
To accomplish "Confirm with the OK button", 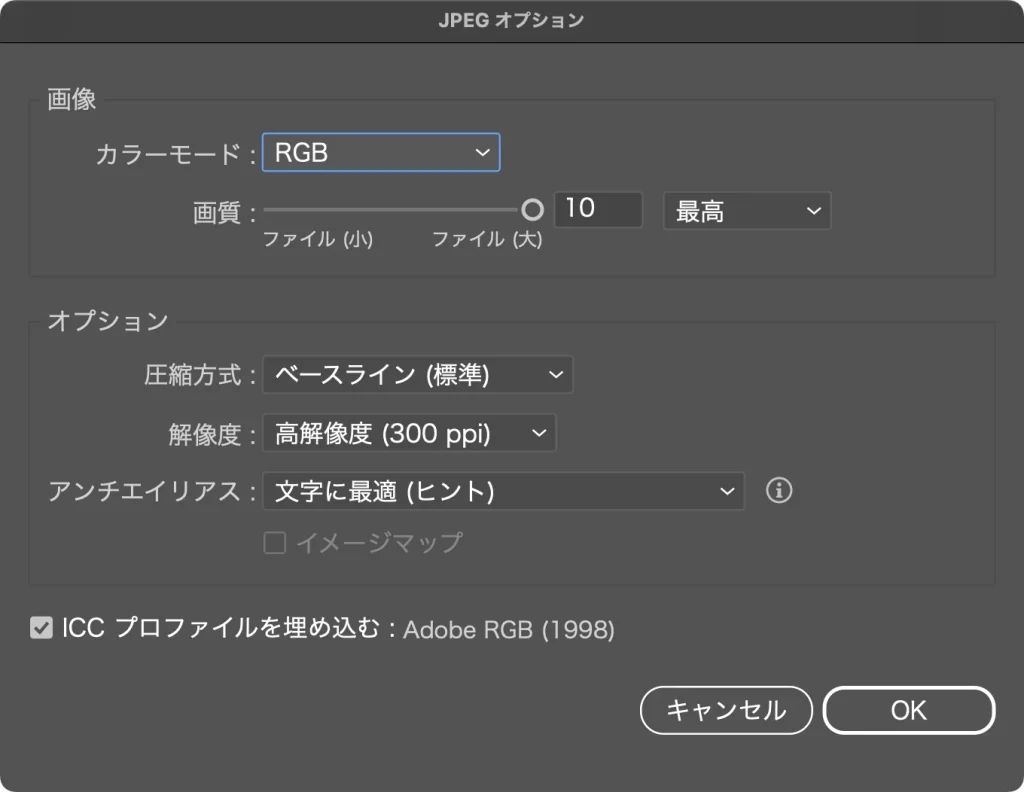I will [x=908, y=710].
